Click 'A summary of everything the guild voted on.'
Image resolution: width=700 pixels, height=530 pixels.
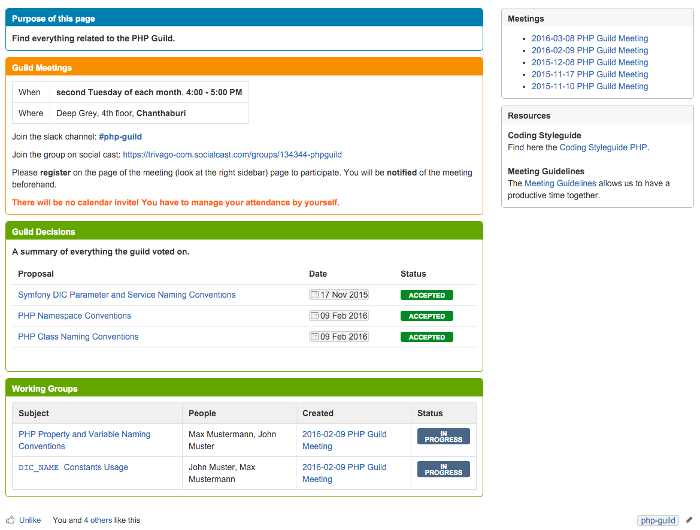point(100,251)
